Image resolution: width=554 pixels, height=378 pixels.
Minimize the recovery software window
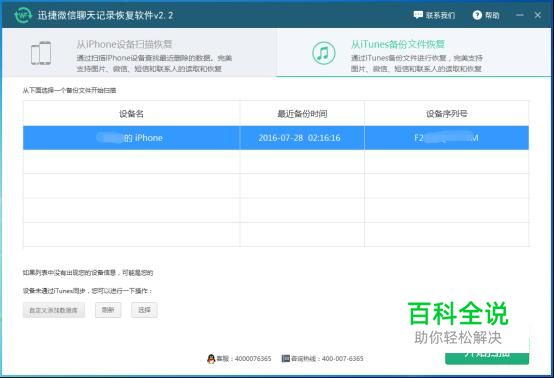click(x=519, y=15)
